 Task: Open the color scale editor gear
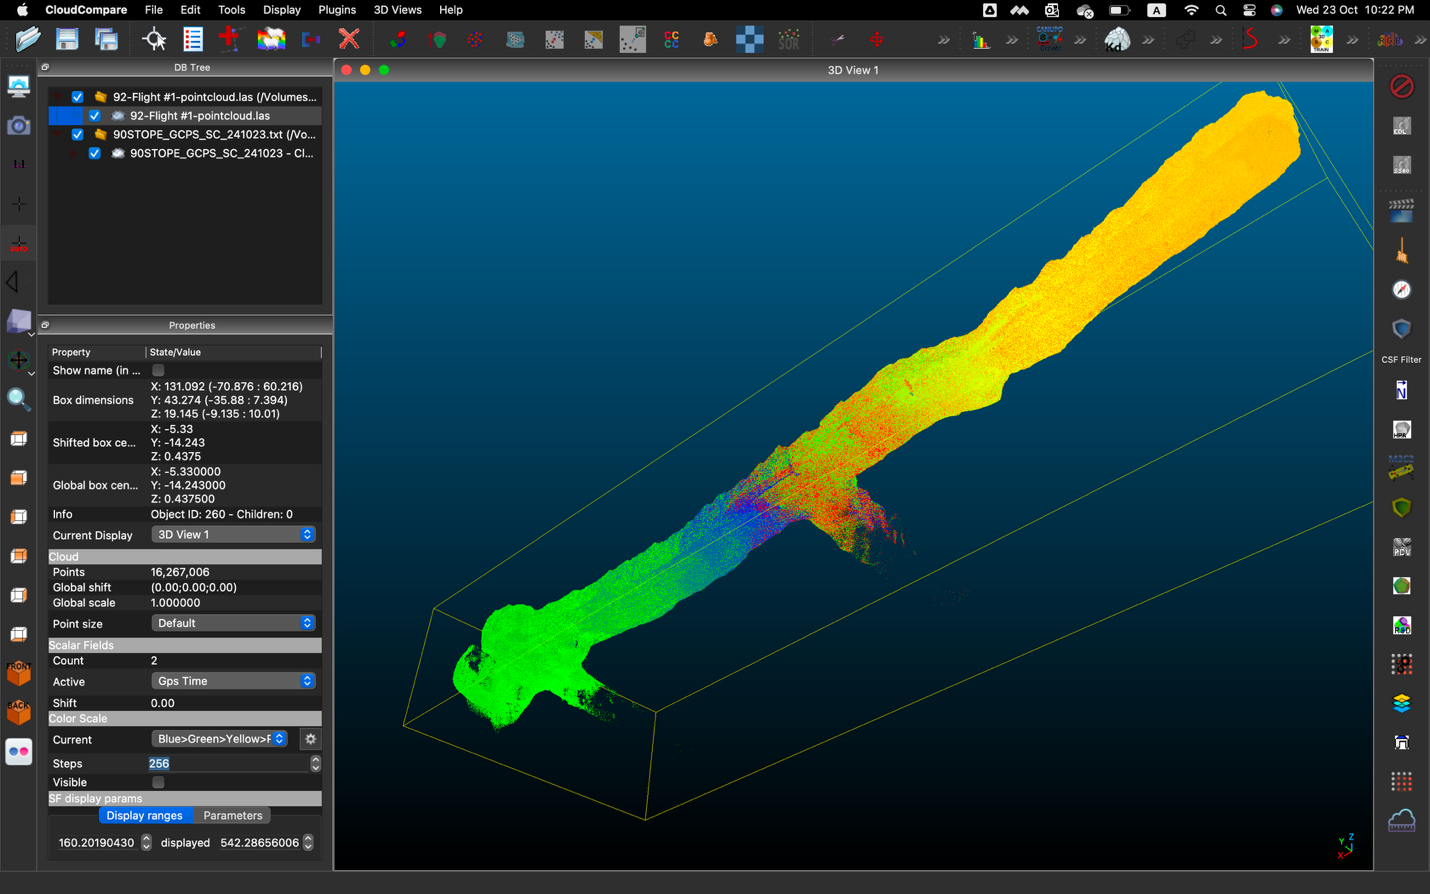pos(310,739)
